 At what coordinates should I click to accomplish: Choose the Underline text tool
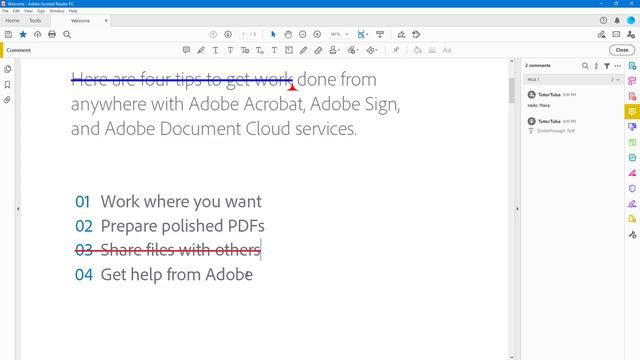tap(216, 50)
